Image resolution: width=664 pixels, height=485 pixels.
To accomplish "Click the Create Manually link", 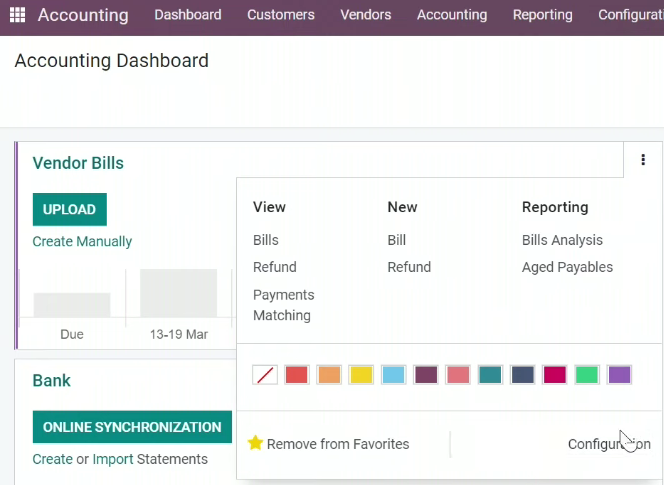I will (x=82, y=241).
